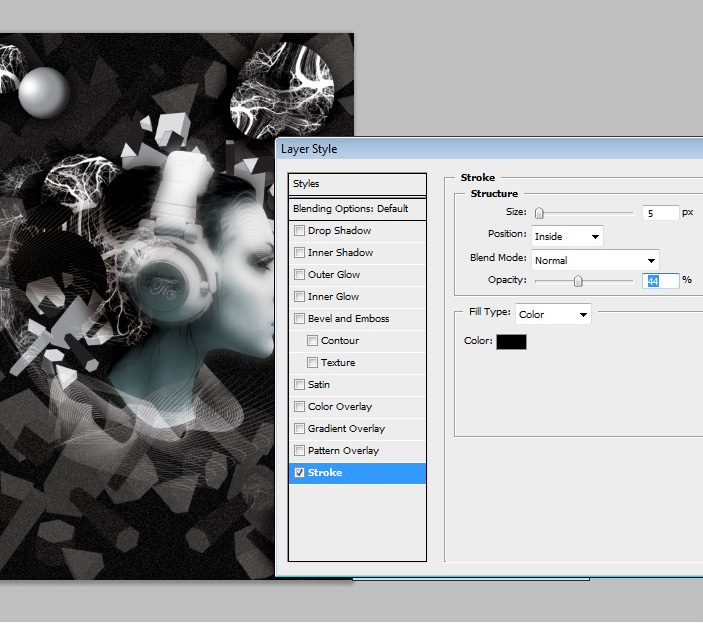Uncheck the Stroke checkbox
703x623 pixels.
click(299, 473)
